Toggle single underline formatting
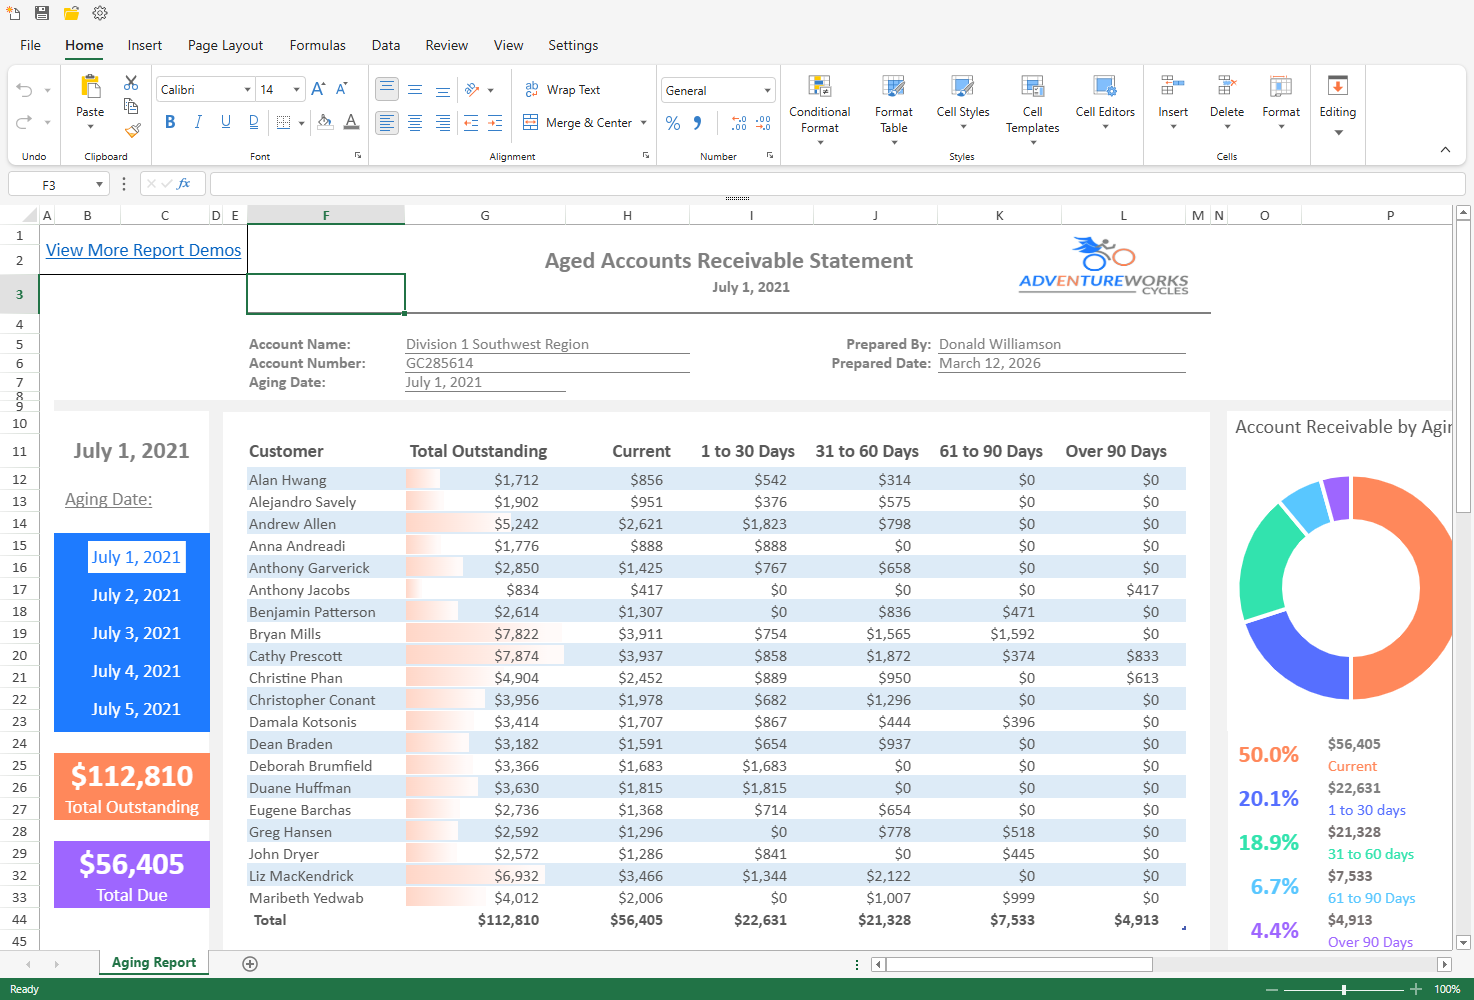Image resolution: width=1474 pixels, height=1000 pixels. point(226,122)
